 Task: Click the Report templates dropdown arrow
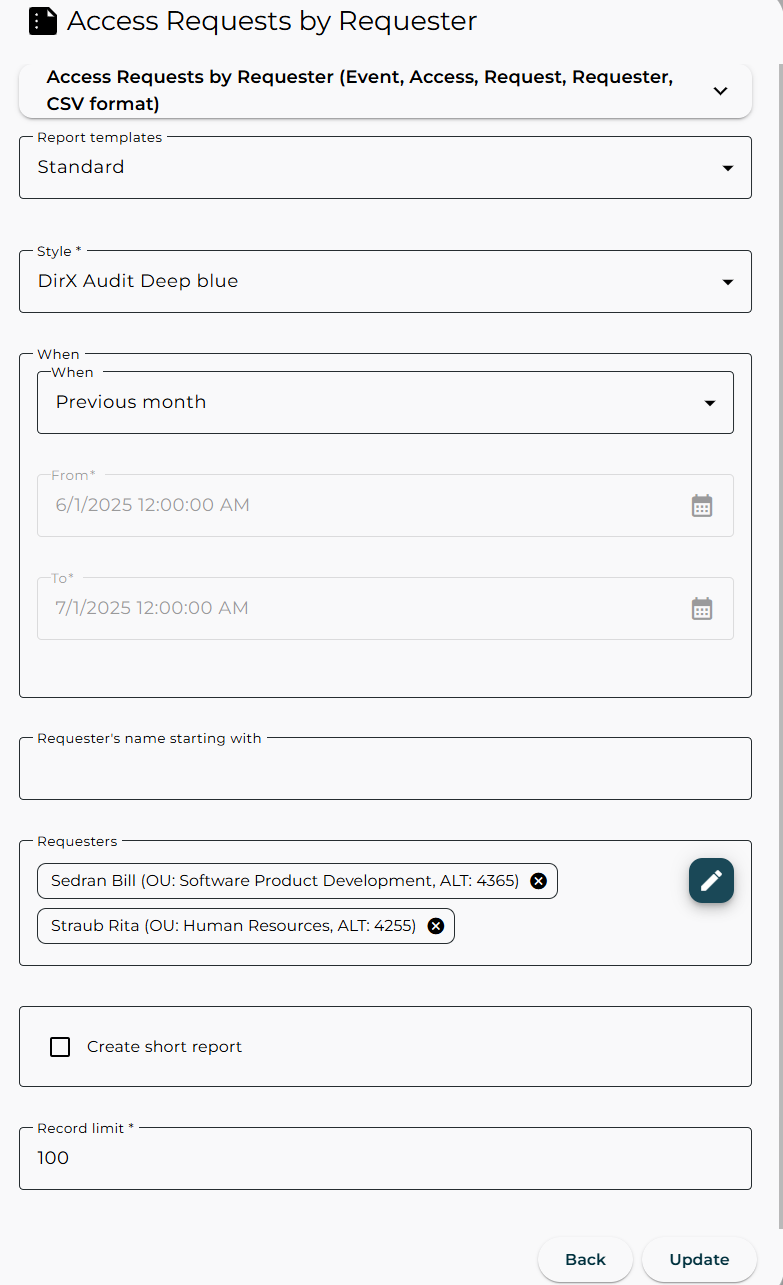click(727, 168)
